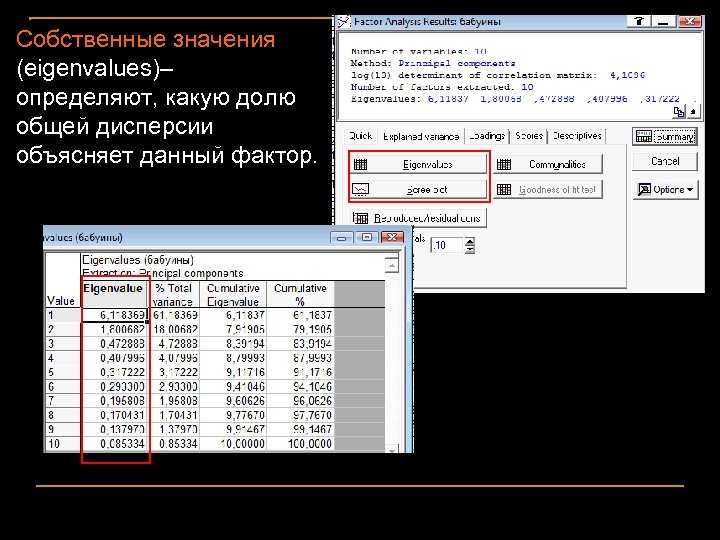Click the Eigenvalues button grid icon
This screenshot has height=540, width=720.
(x=361, y=164)
